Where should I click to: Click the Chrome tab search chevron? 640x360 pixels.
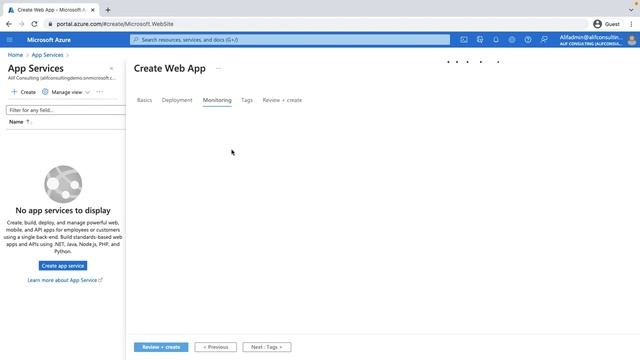click(x=631, y=10)
